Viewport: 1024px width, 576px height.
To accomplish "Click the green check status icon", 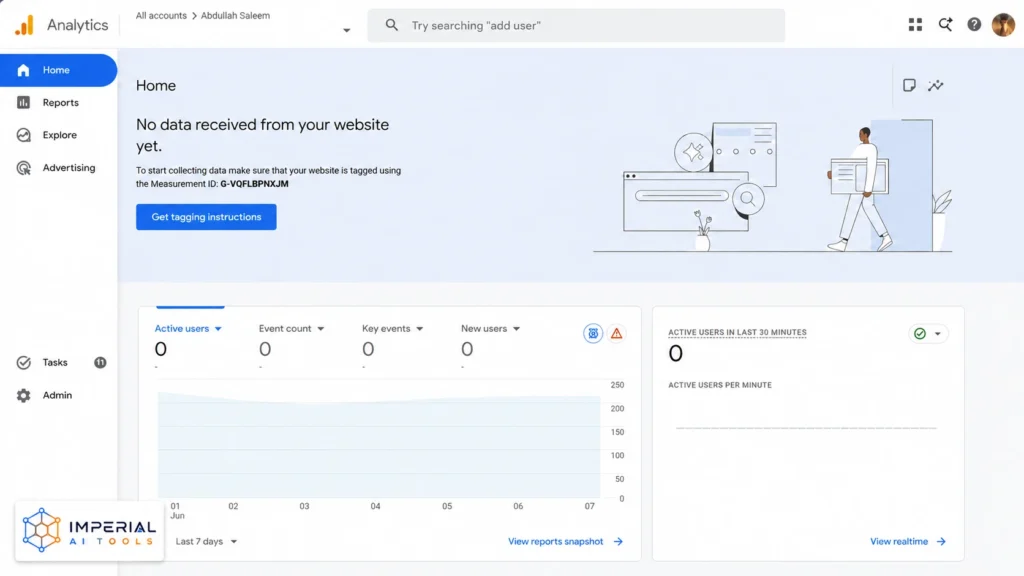I will pos(920,334).
